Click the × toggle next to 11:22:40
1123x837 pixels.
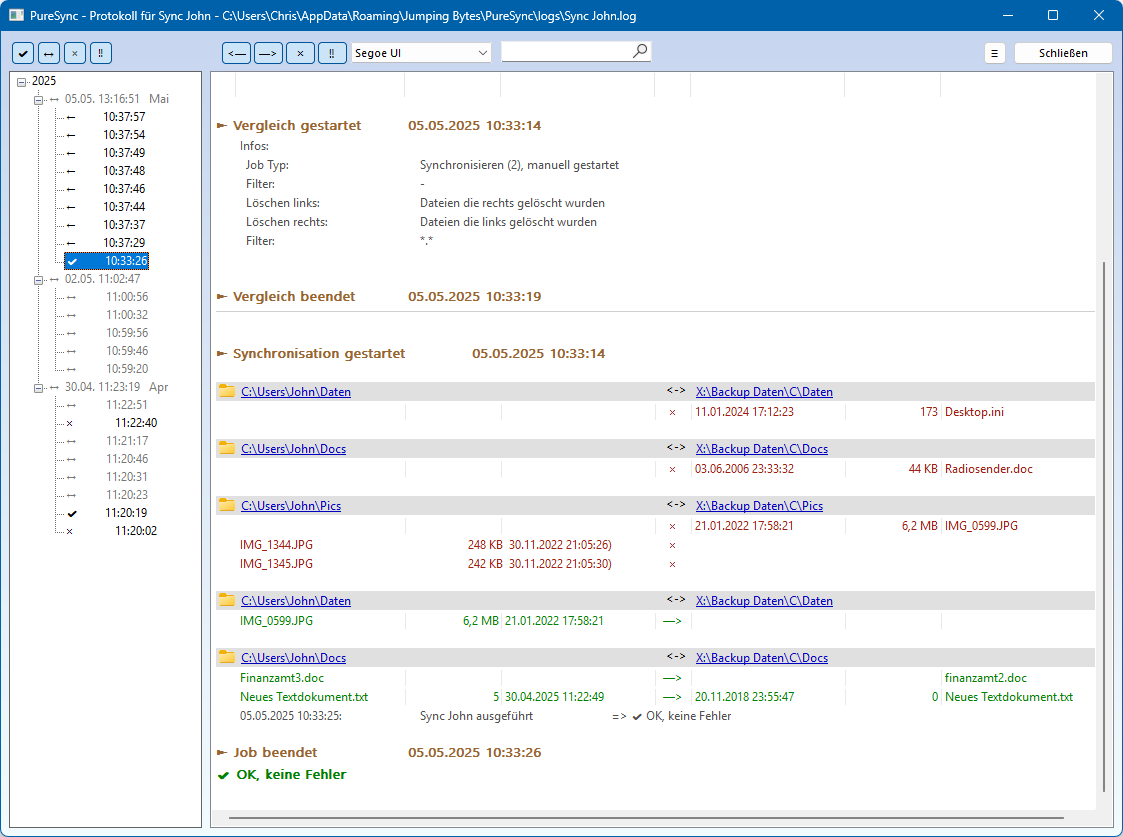pos(68,422)
